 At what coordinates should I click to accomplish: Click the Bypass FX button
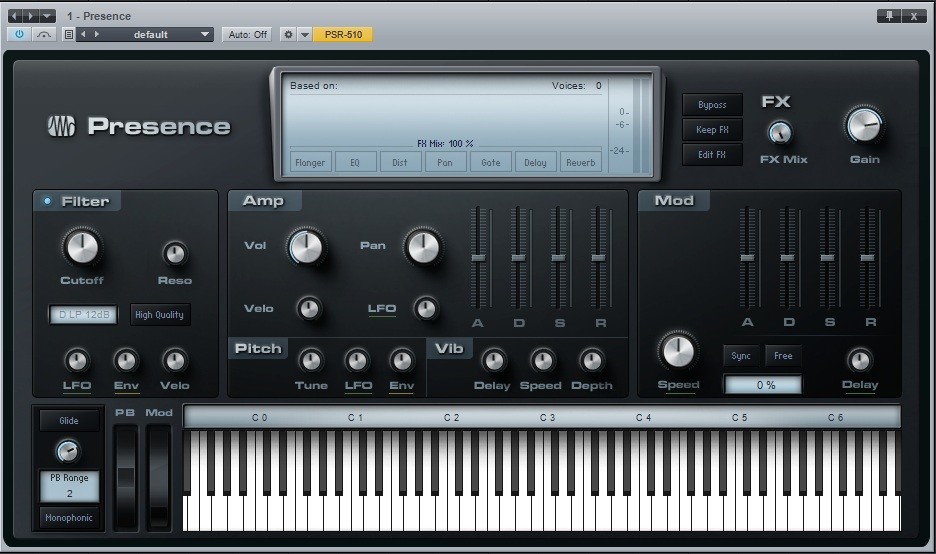(x=712, y=104)
